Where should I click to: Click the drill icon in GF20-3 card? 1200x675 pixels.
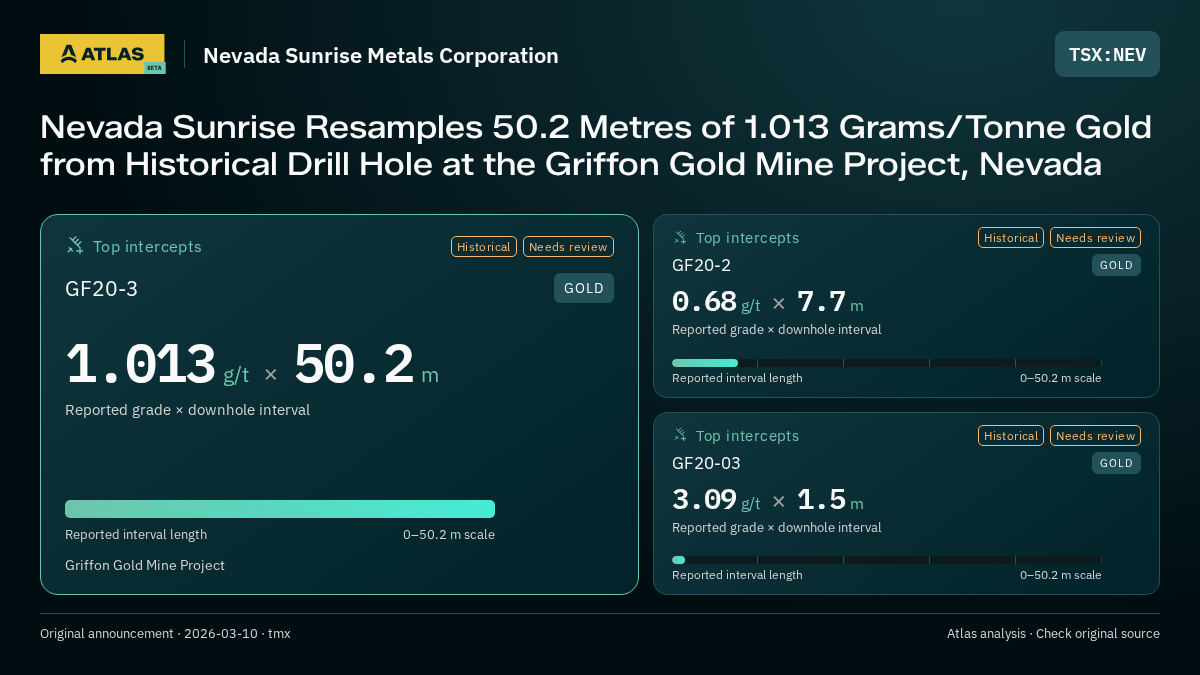click(x=75, y=245)
